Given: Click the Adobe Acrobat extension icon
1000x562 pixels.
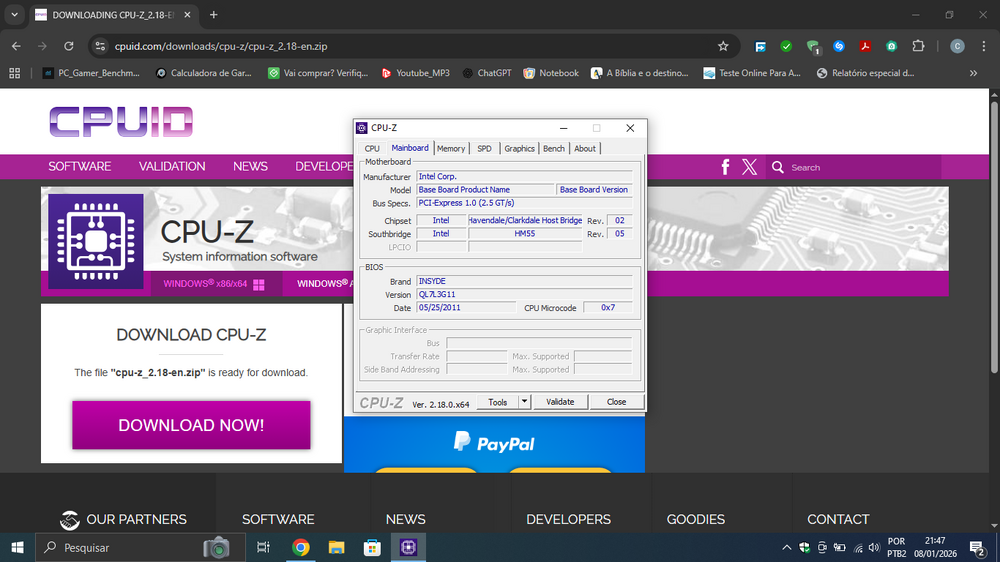Looking at the screenshot, I should (x=865, y=46).
